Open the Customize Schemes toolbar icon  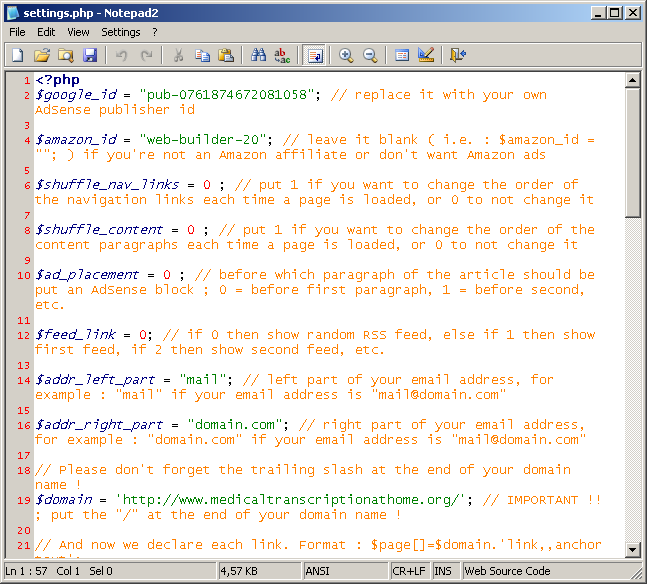click(x=426, y=55)
